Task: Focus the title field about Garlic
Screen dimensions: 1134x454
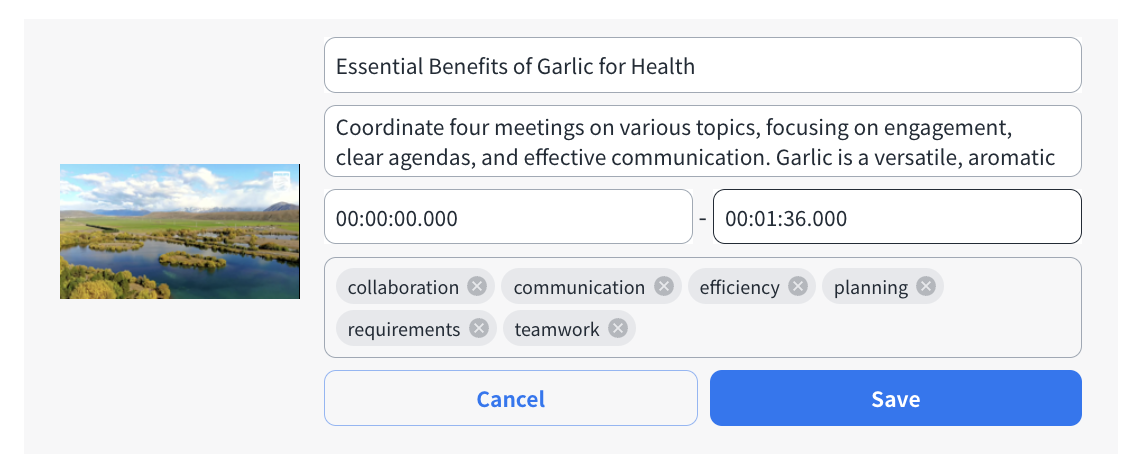Action: tap(702, 66)
